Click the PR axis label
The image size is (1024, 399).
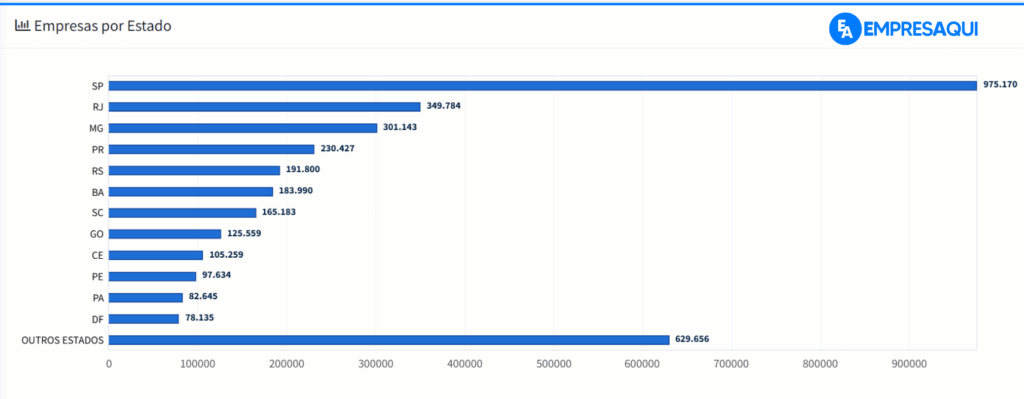97,149
